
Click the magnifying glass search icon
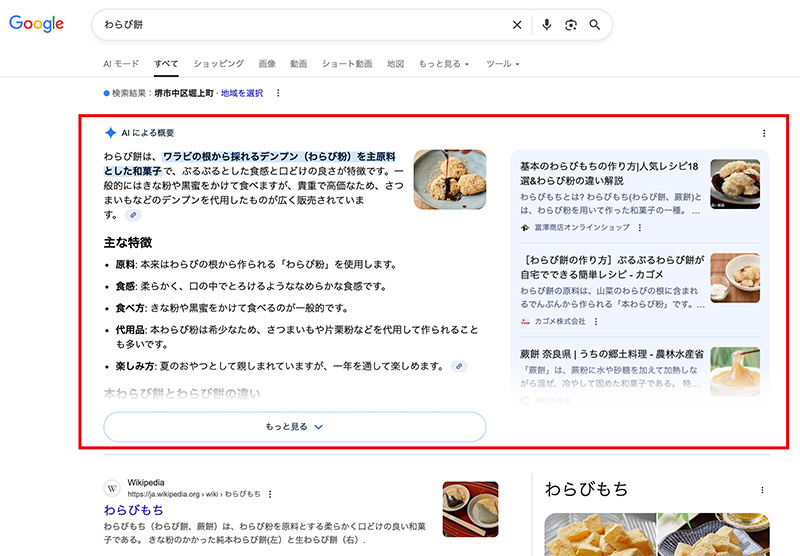pyautogui.click(x=594, y=24)
